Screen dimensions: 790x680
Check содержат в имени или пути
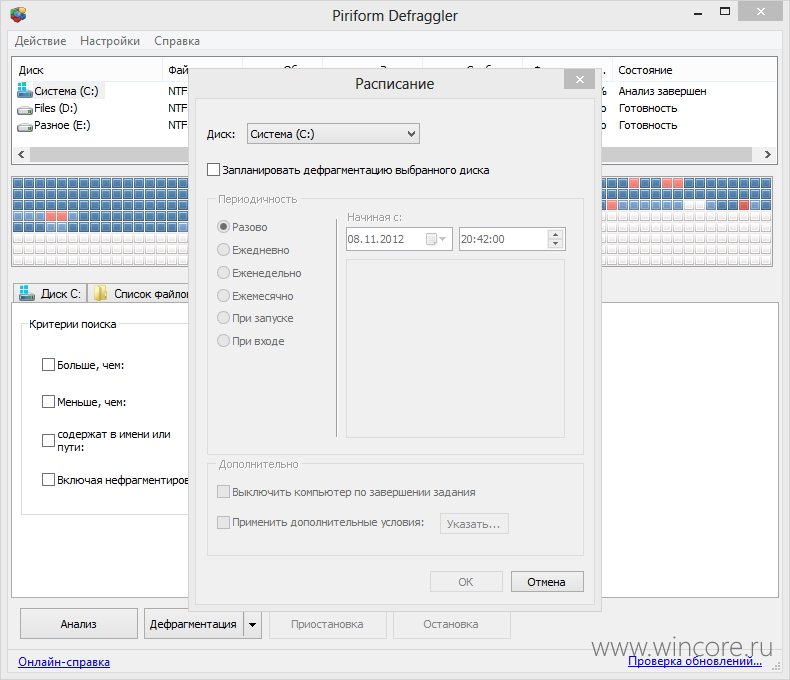pyautogui.click(x=48, y=440)
